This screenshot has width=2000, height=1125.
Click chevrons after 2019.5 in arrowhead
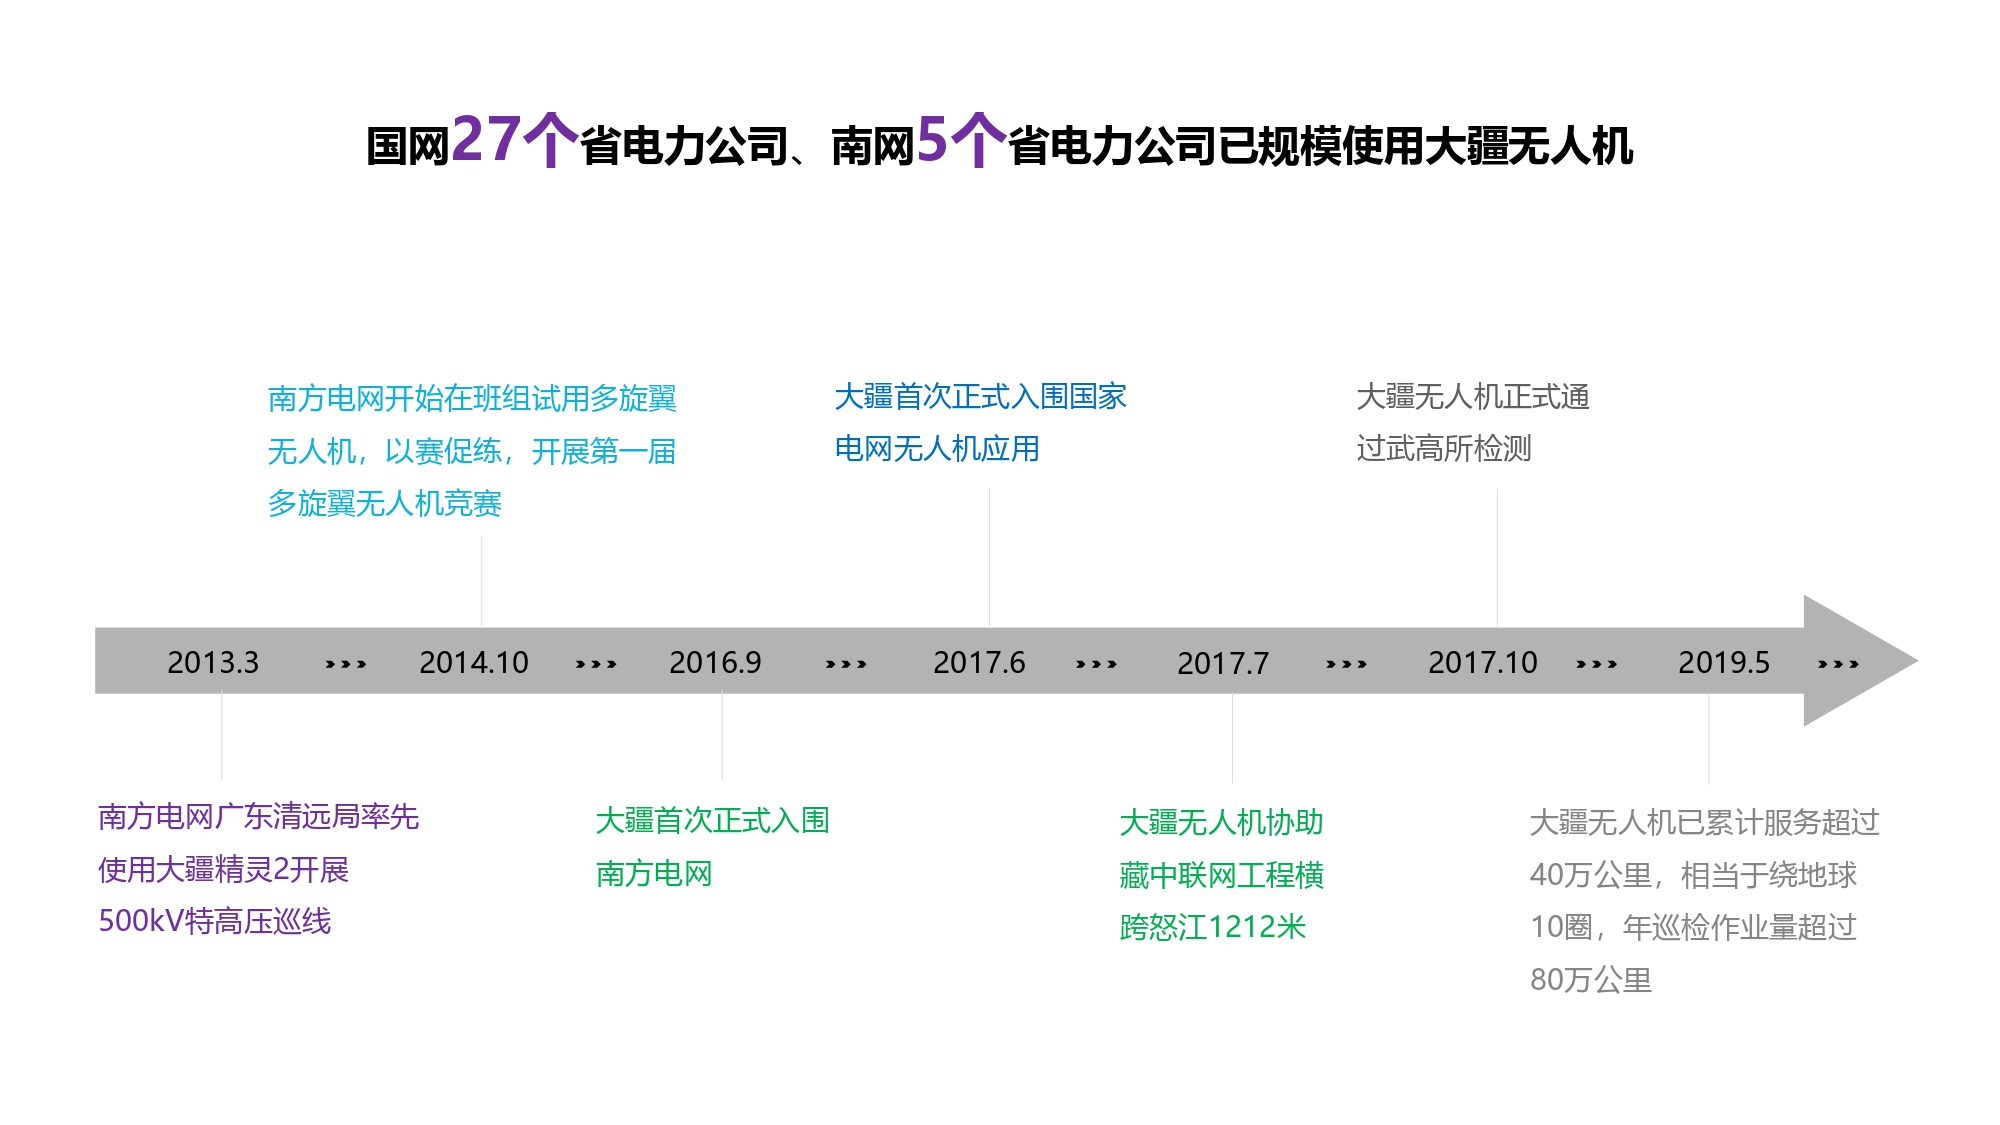click(1838, 664)
